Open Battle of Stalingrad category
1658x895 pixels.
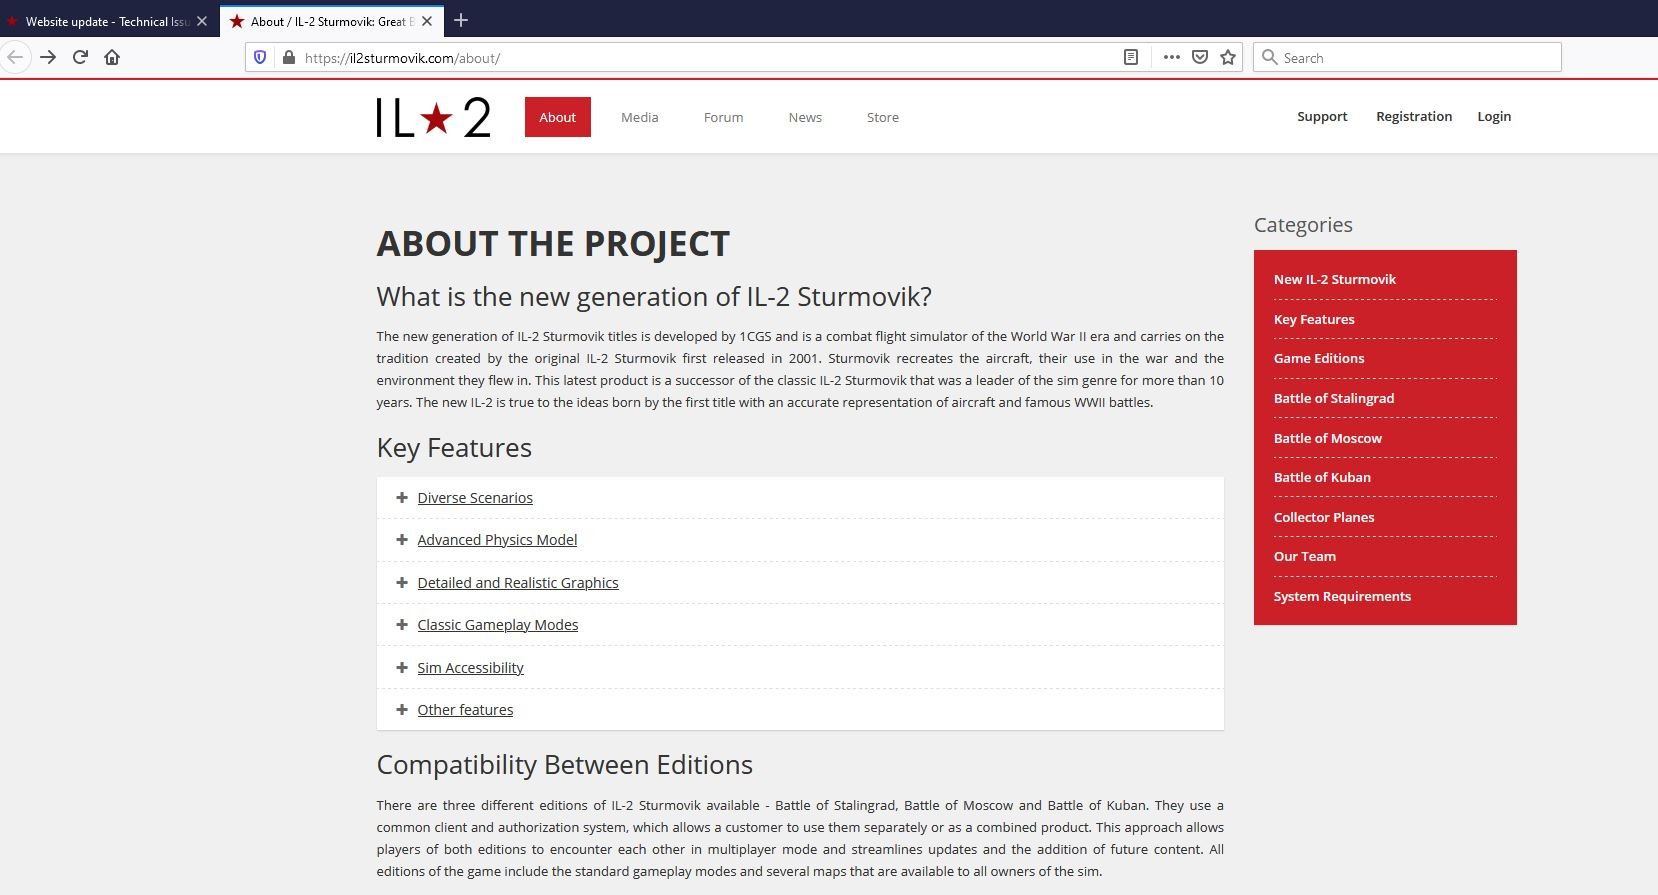point(1334,398)
